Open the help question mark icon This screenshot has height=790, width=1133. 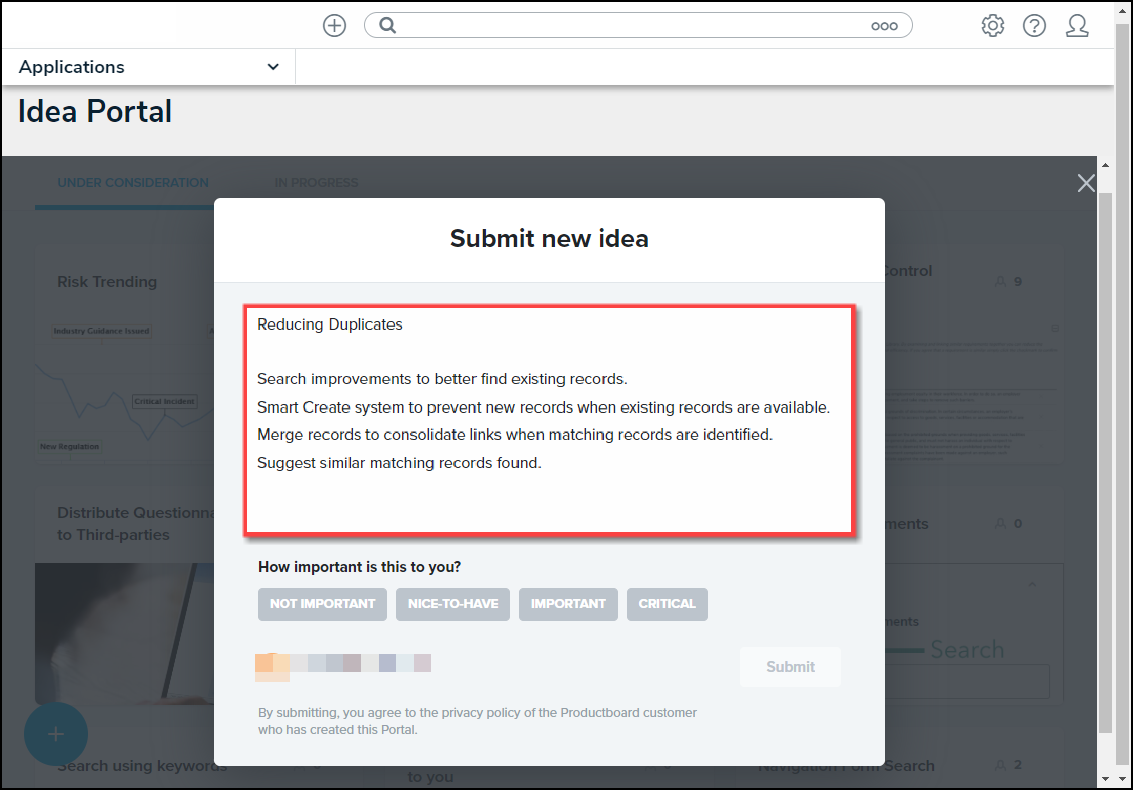(1034, 25)
